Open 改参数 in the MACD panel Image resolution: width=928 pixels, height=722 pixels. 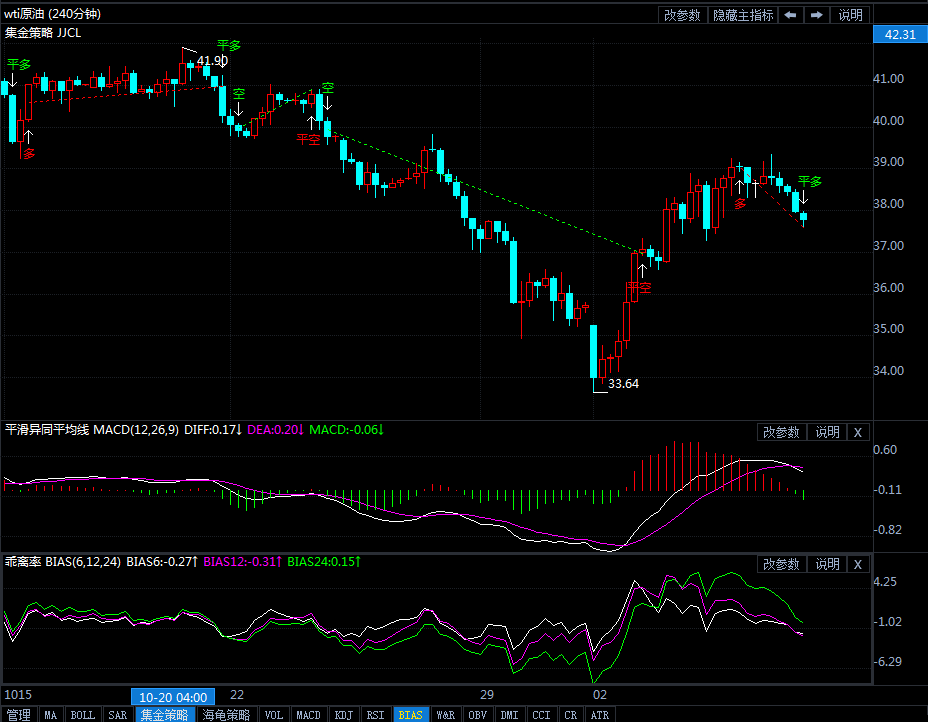point(781,432)
